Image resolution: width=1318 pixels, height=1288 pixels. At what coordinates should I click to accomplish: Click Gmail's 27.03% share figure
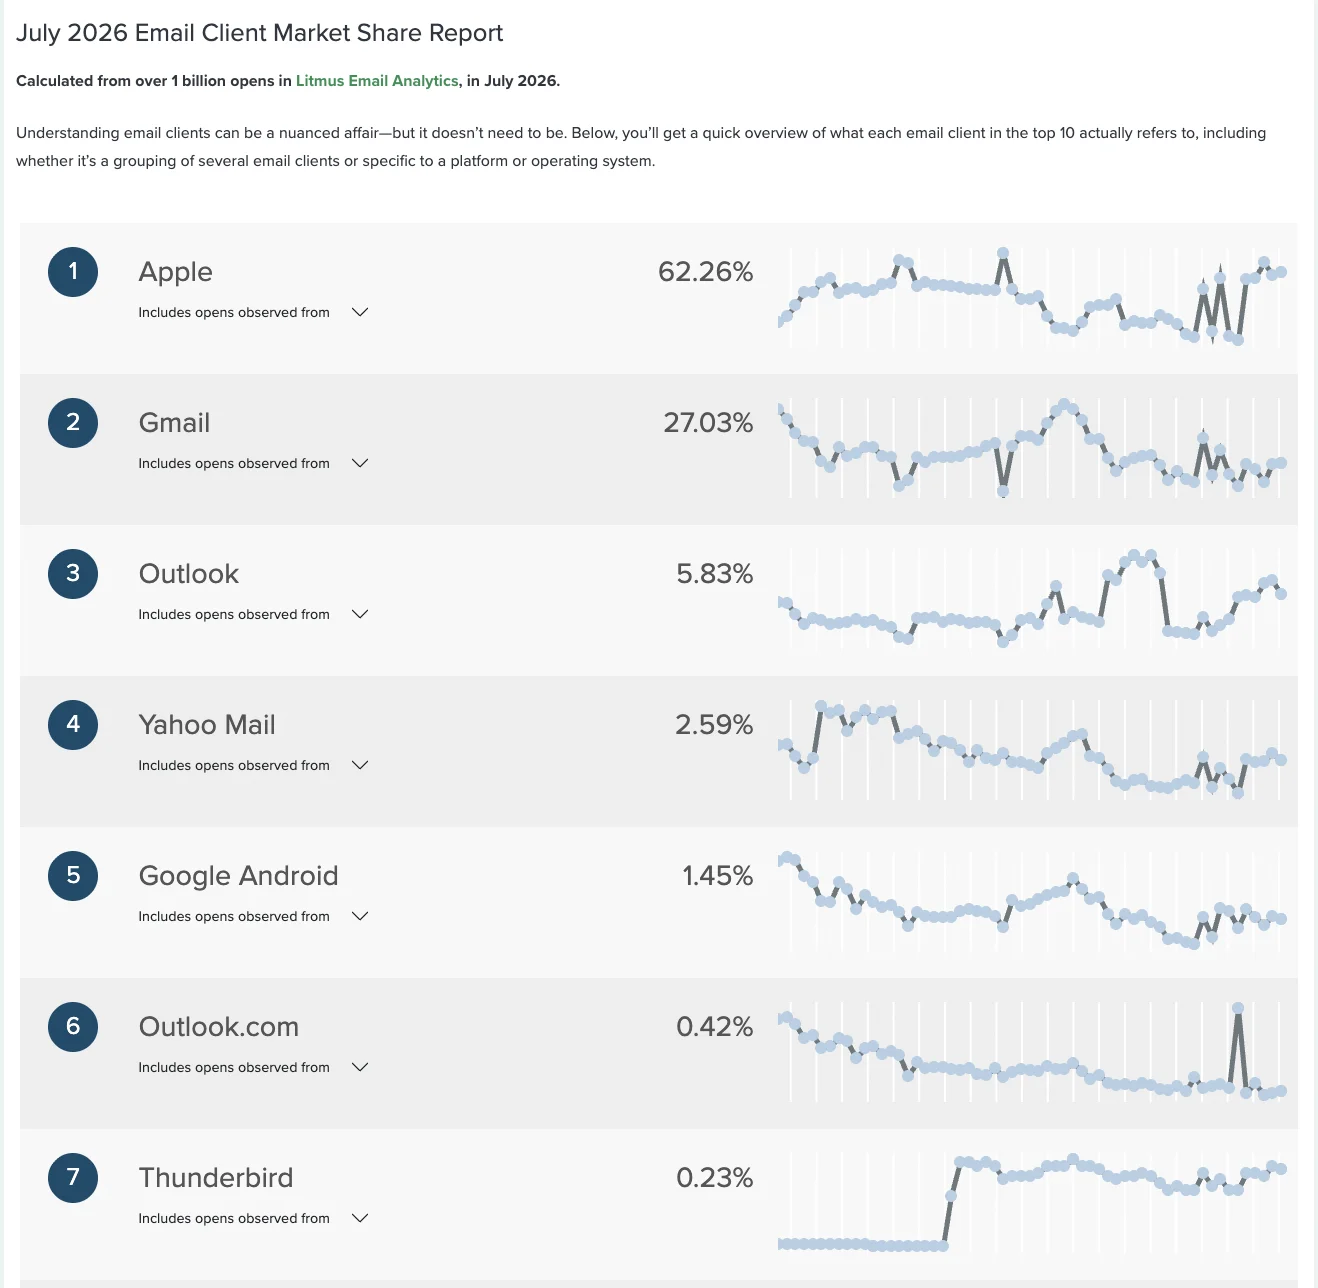tap(708, 423)
